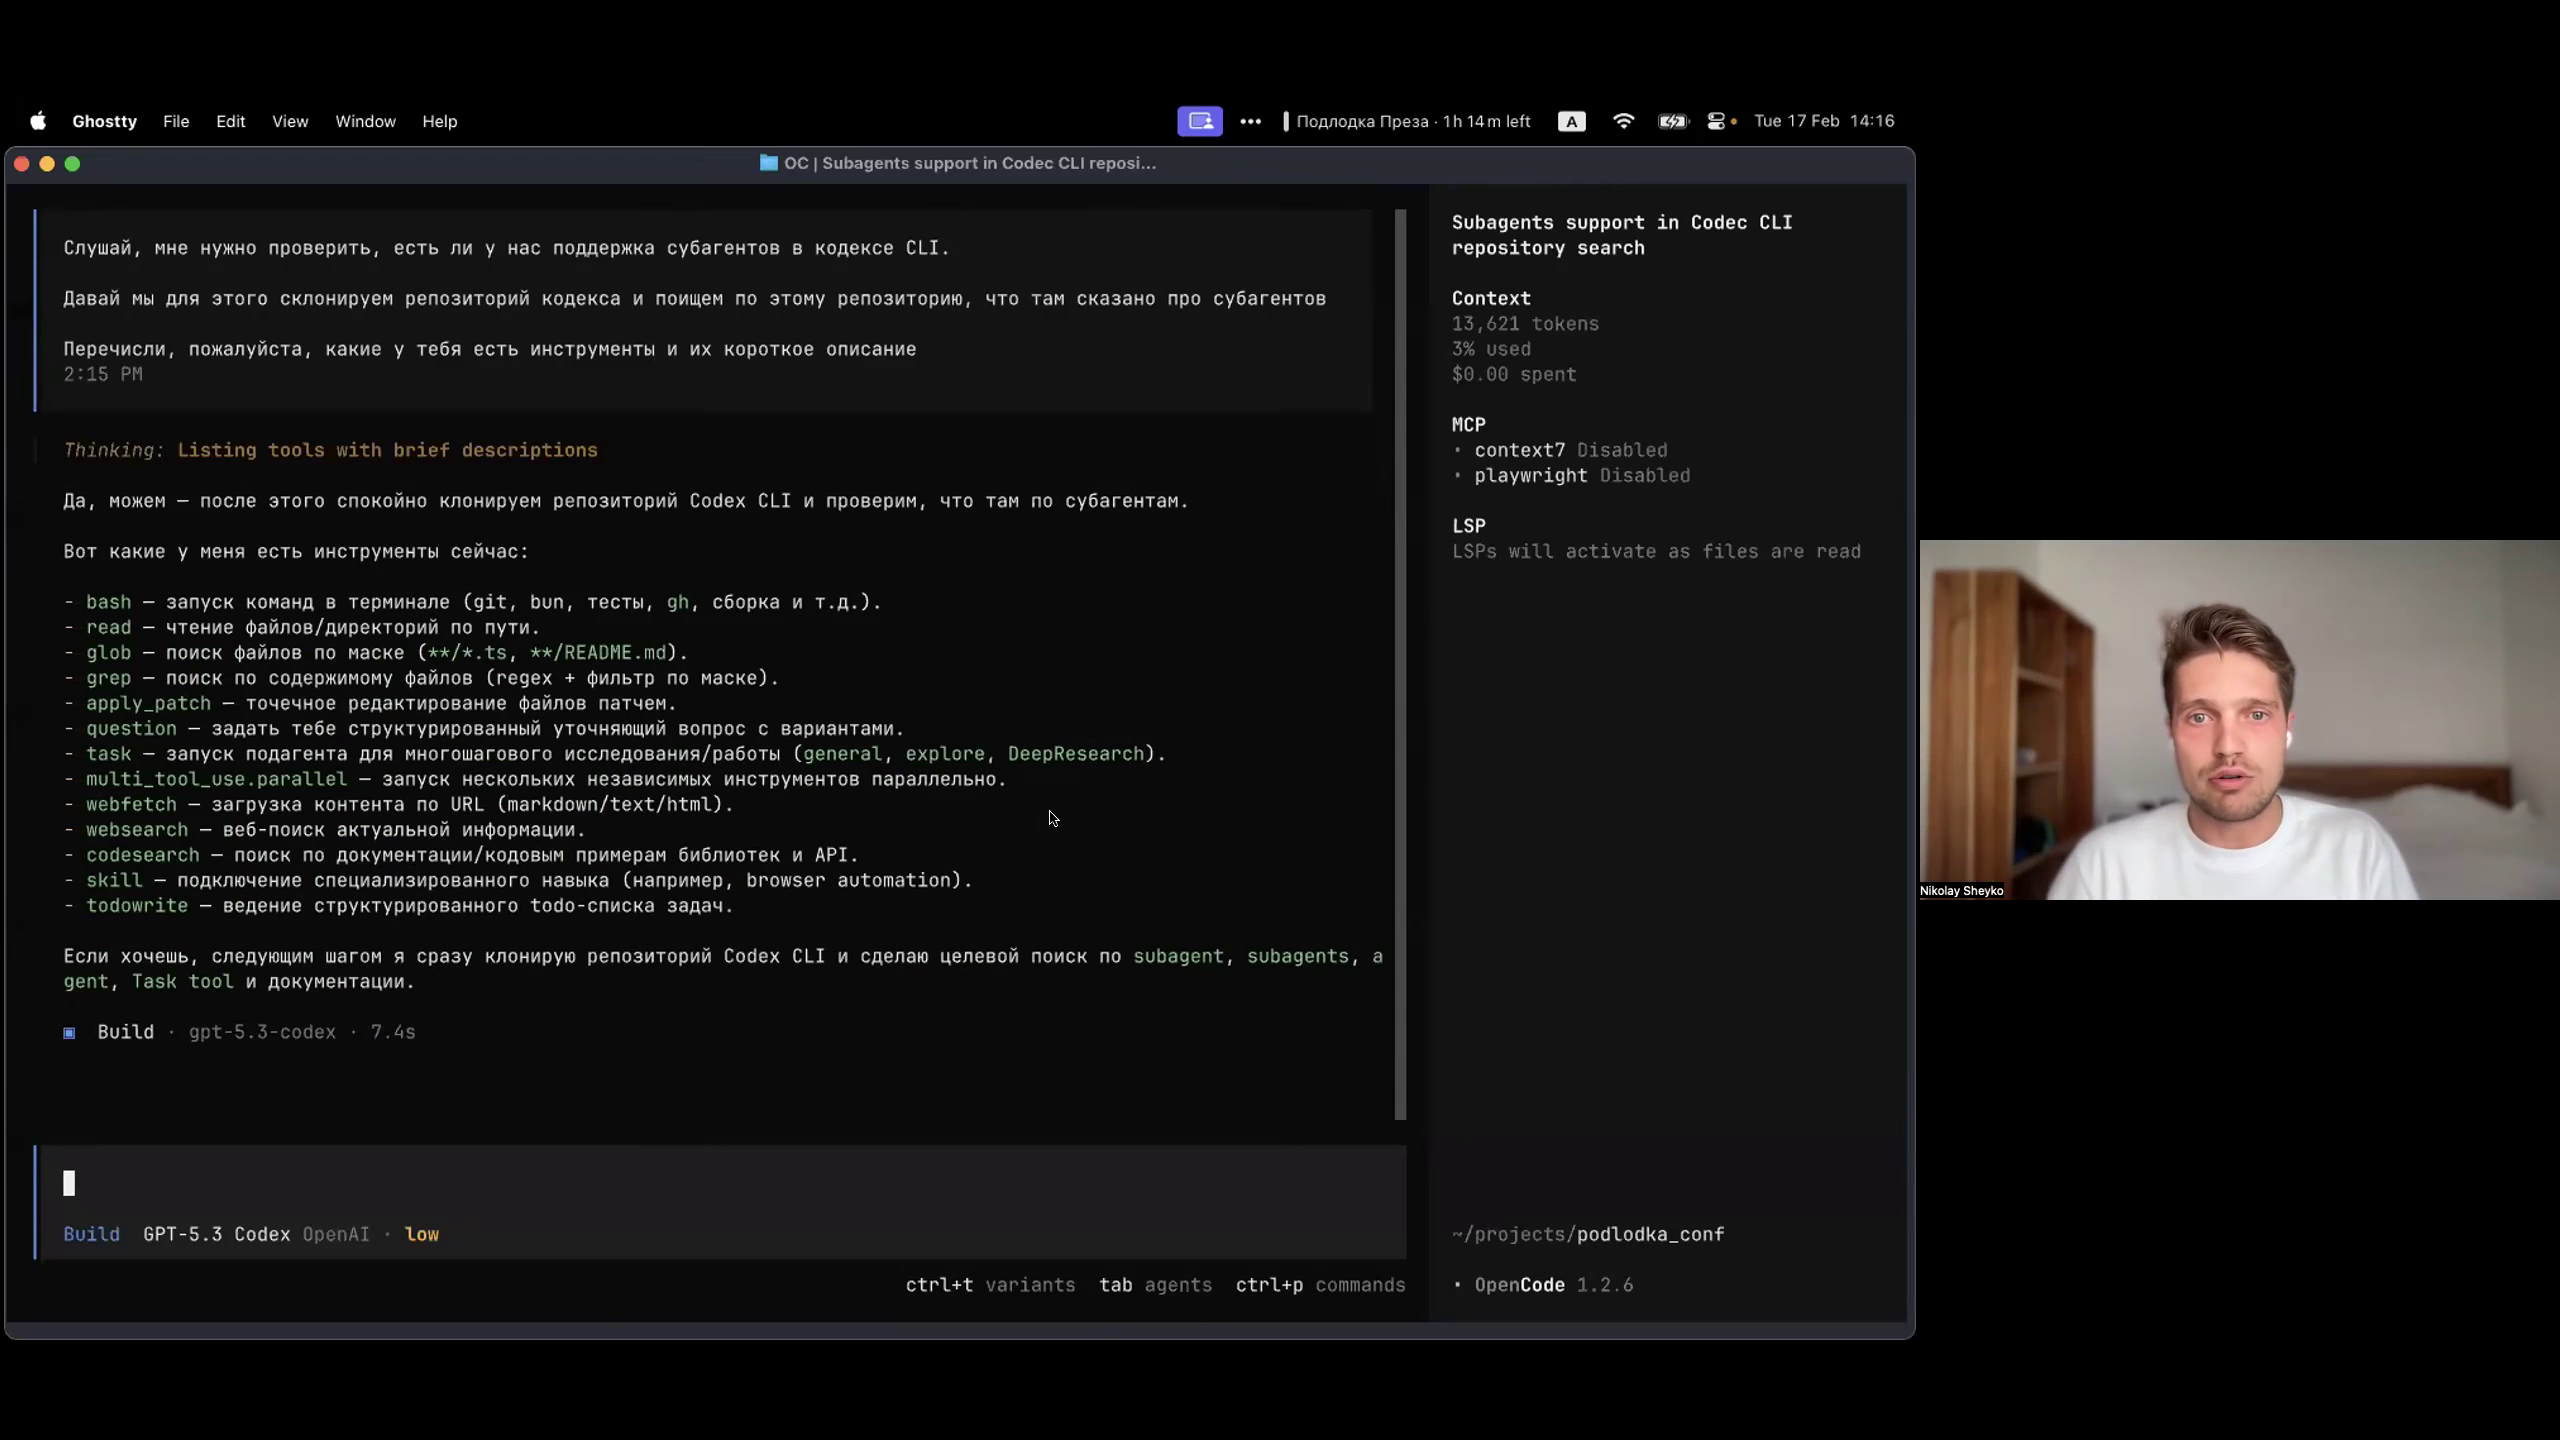Open the Help menu

click(x=439, y=121)
